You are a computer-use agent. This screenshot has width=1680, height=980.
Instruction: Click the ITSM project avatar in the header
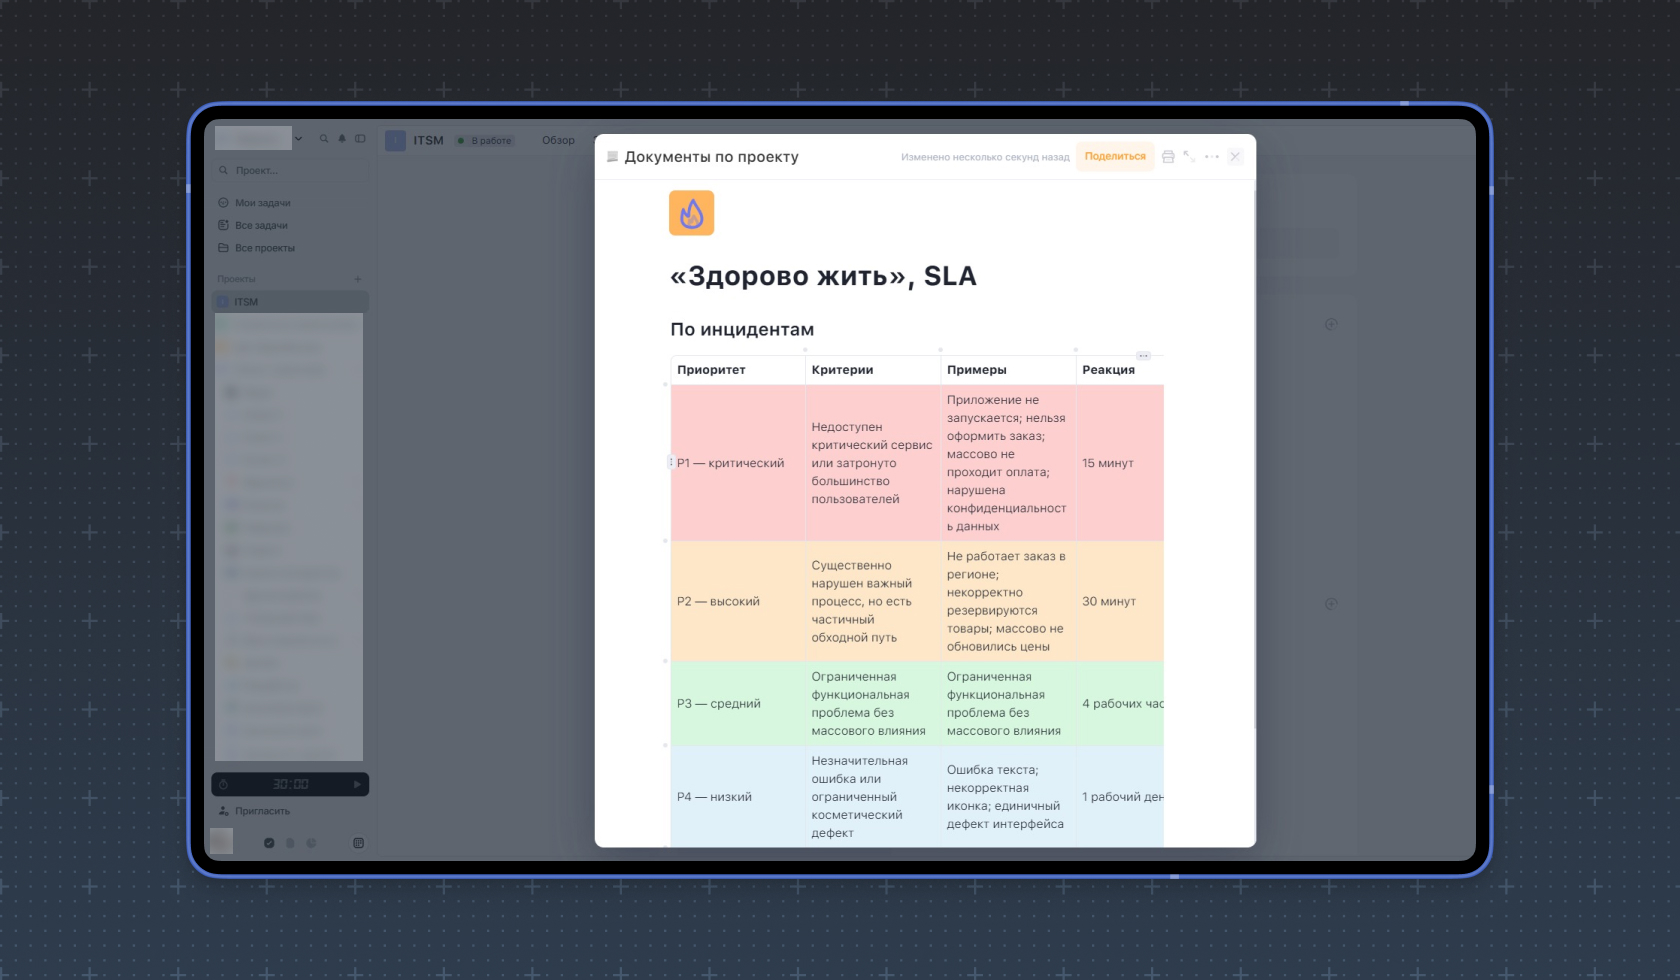coord(396,141)
